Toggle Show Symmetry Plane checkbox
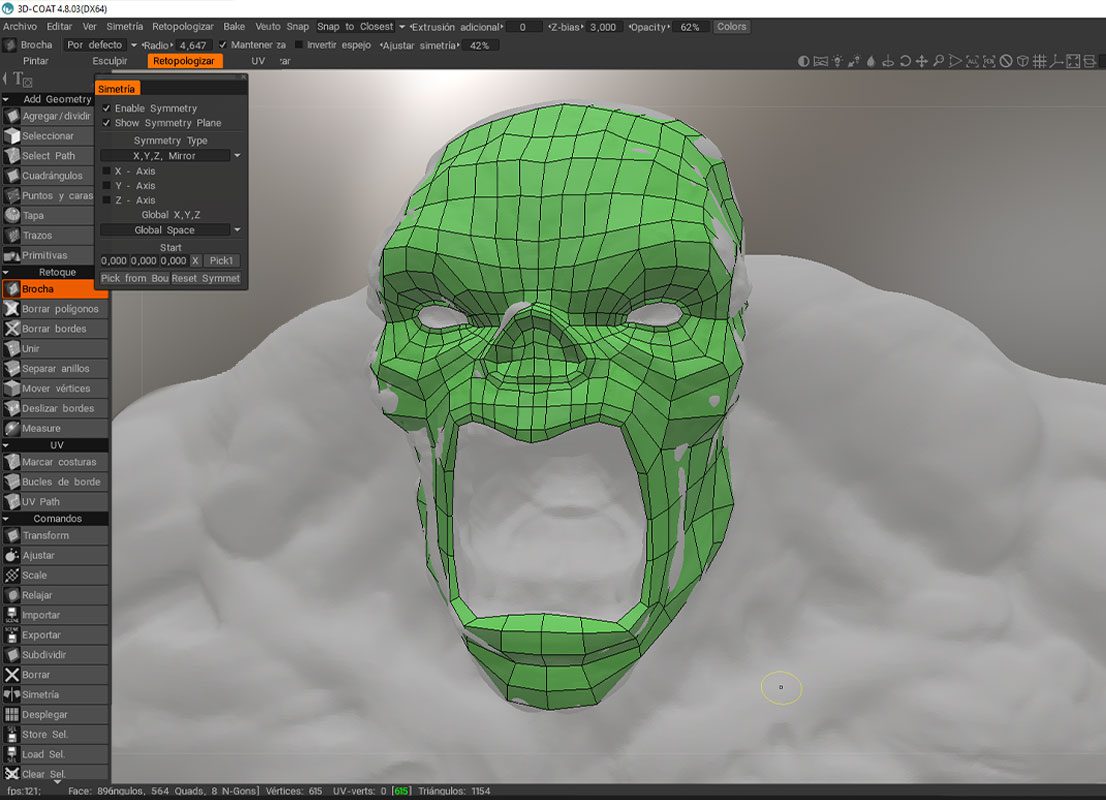 click(x=107, y=123)
